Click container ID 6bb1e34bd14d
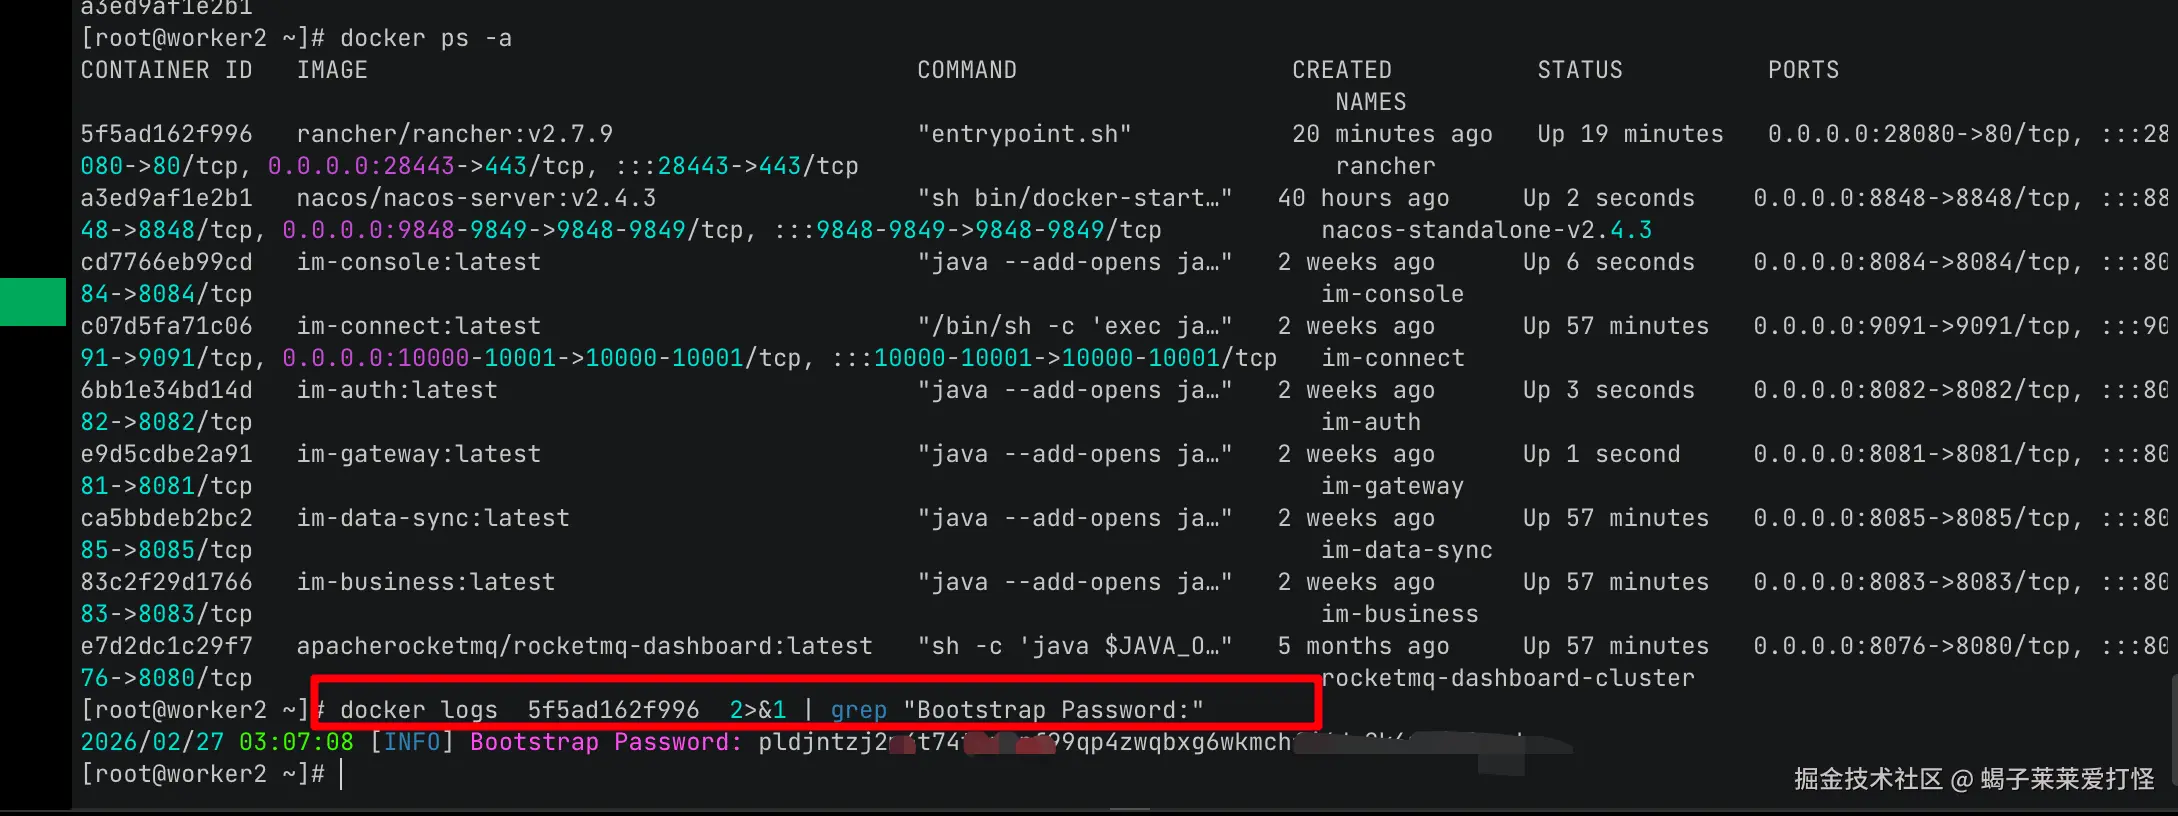This screenshot has height=816, width=2178. coord(166,390)
